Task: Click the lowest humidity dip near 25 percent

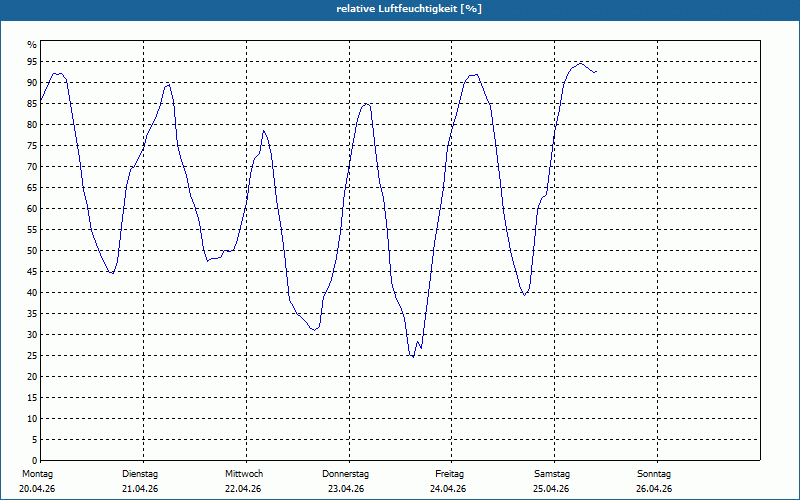Action: [412, 356]
